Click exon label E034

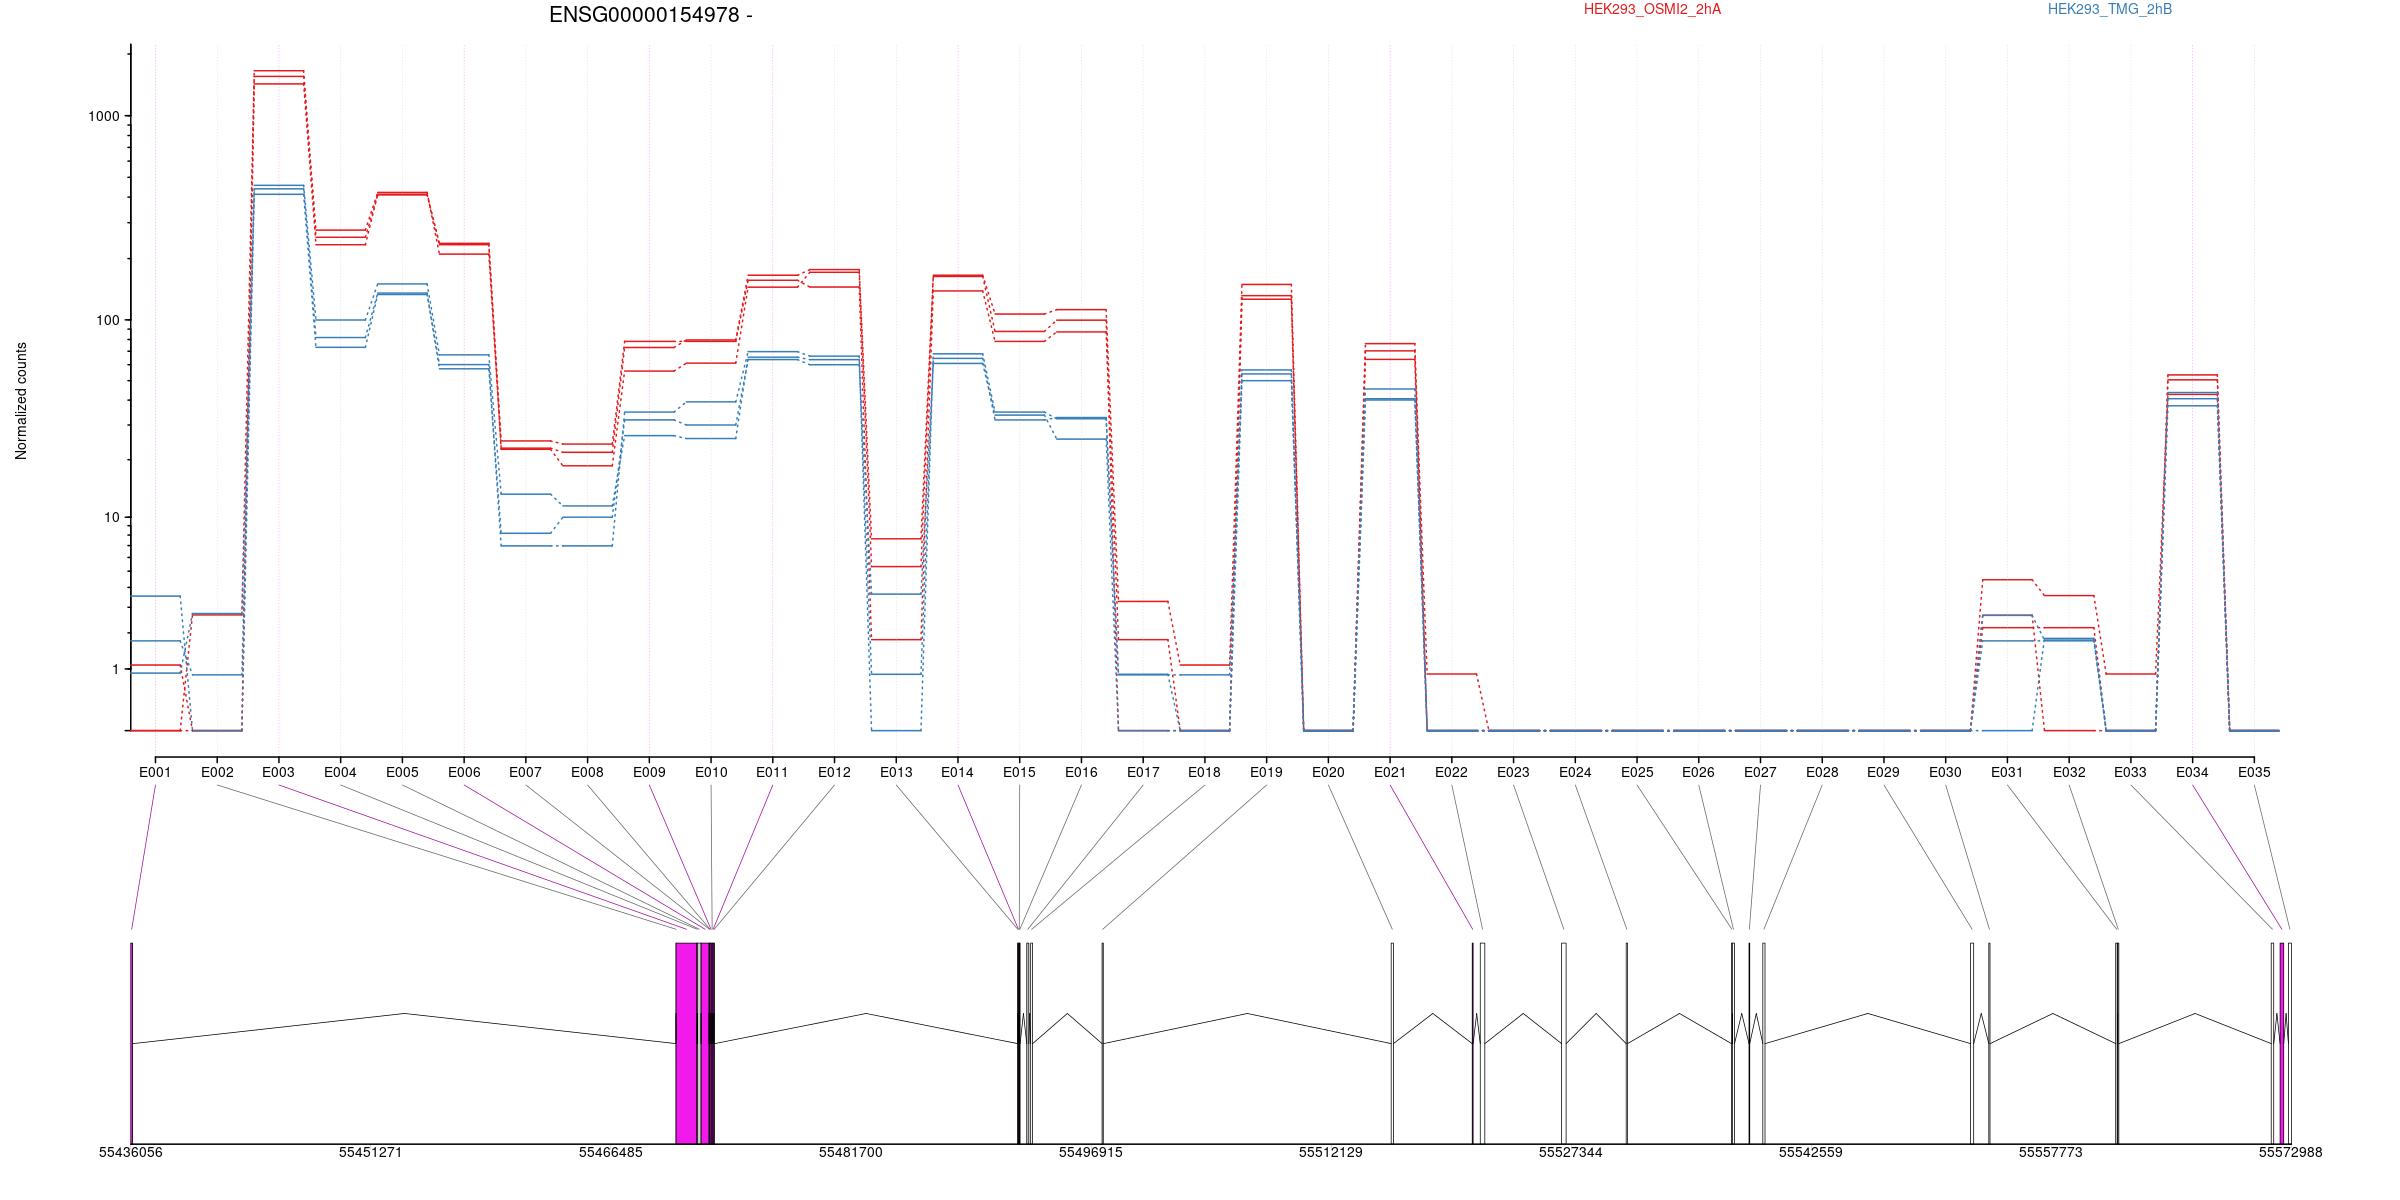(2192, 772)
